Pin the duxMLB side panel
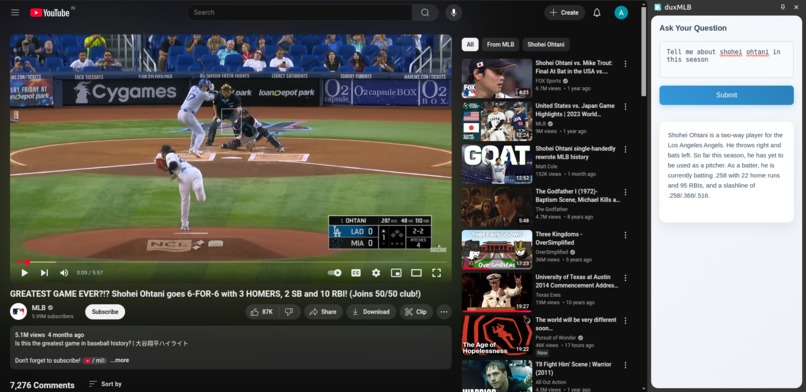The image size is (806, 392). 782,7
